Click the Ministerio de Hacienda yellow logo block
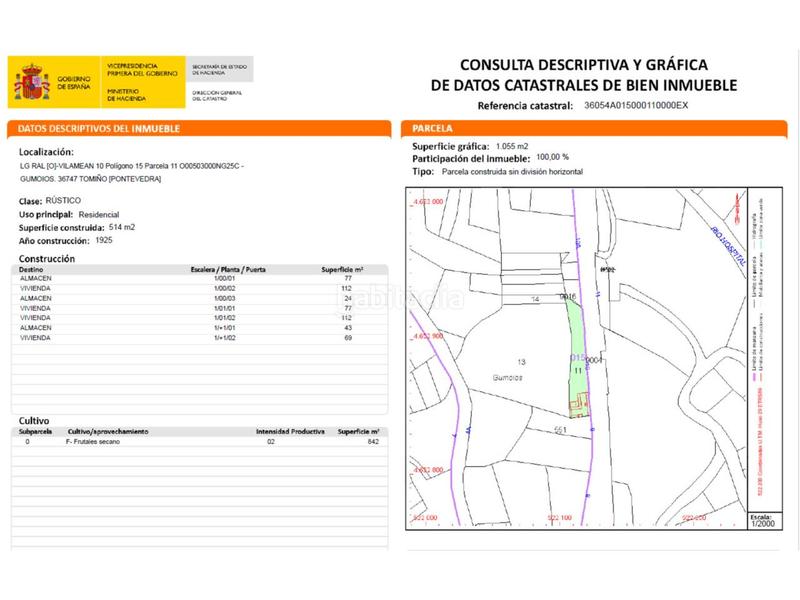The width and height of the screenshot is (800, 600). 143,82
